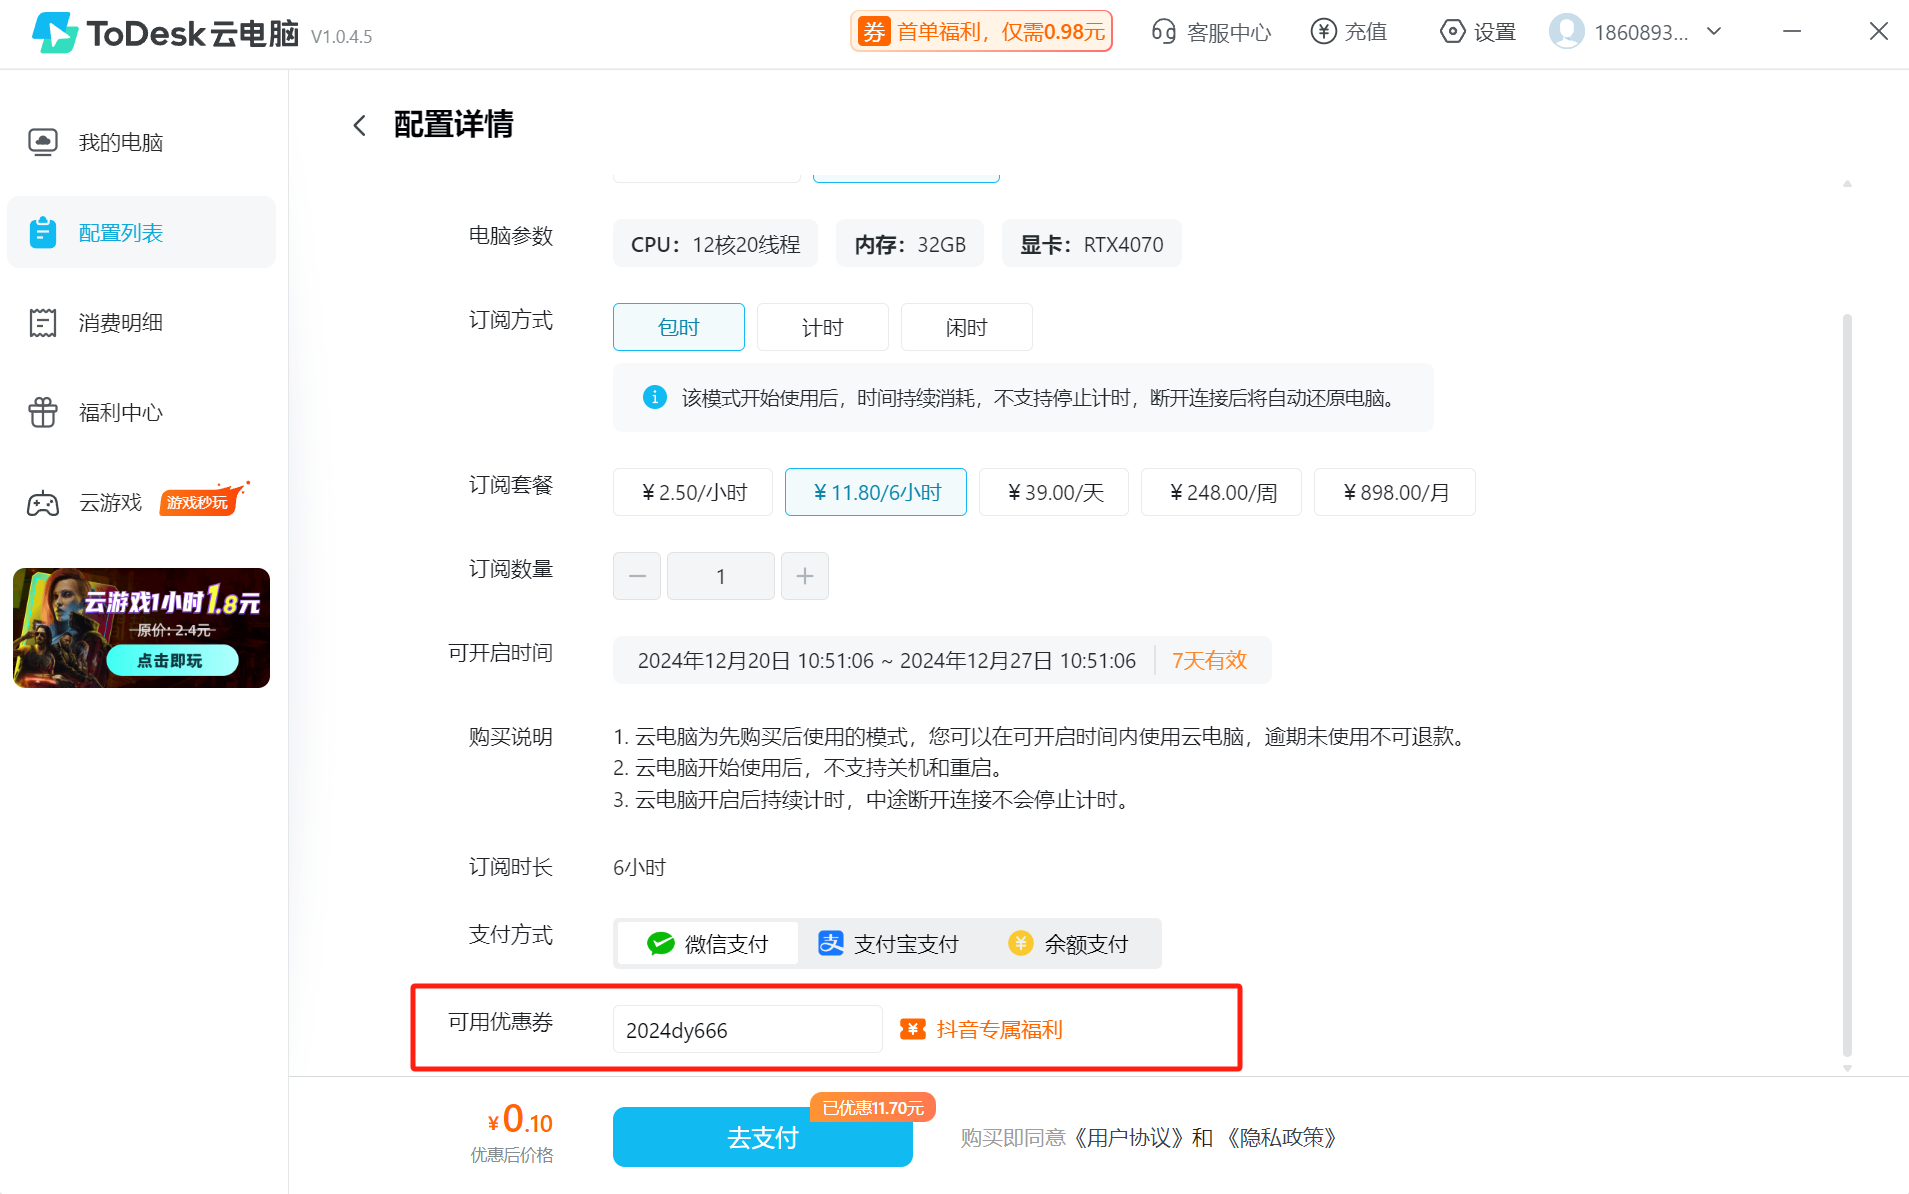Click the cloud gaming promo thumbnail
This screenshot has height=1194, width=1909.
tap(141, 628)
